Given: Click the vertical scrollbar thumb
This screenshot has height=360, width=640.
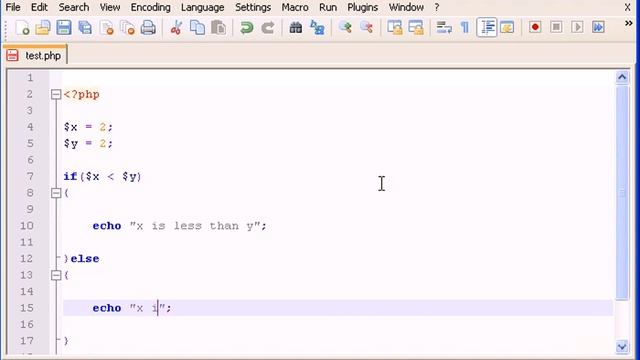Looking at the screenshot, I should [622, 193].
